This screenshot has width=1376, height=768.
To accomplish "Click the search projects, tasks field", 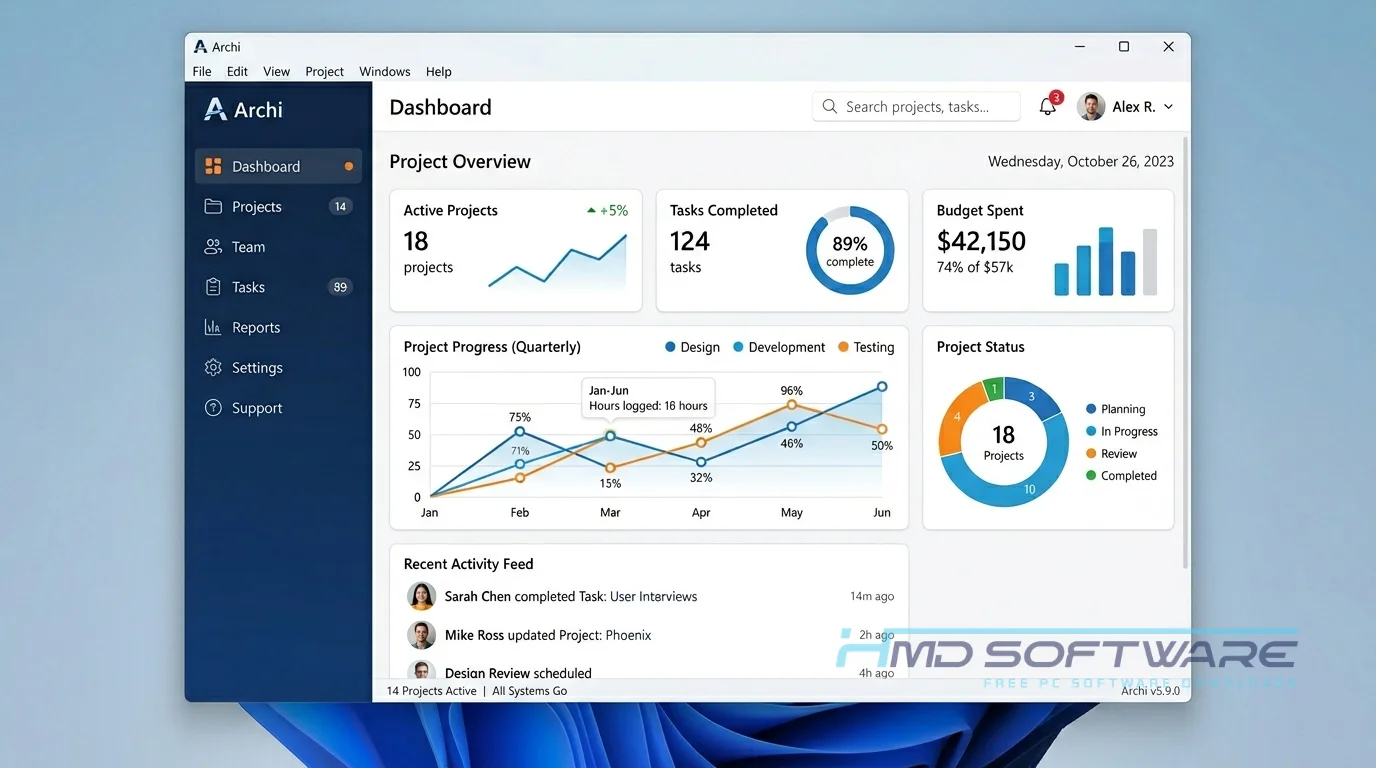I will click(916, 106).
